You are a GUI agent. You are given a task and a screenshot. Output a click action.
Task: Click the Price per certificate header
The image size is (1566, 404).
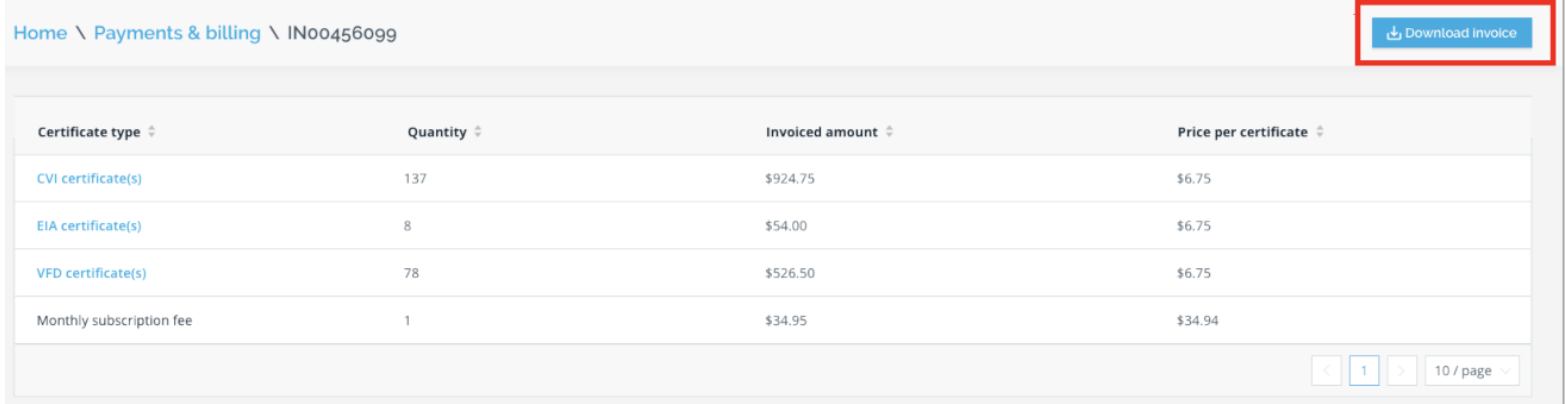pyautogui.click(x=1243, y=132)
